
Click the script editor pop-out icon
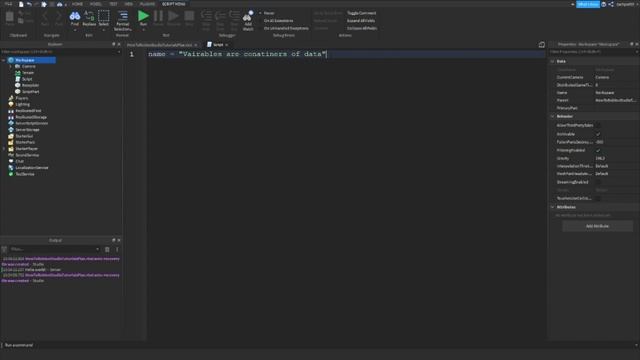[542, 44]
